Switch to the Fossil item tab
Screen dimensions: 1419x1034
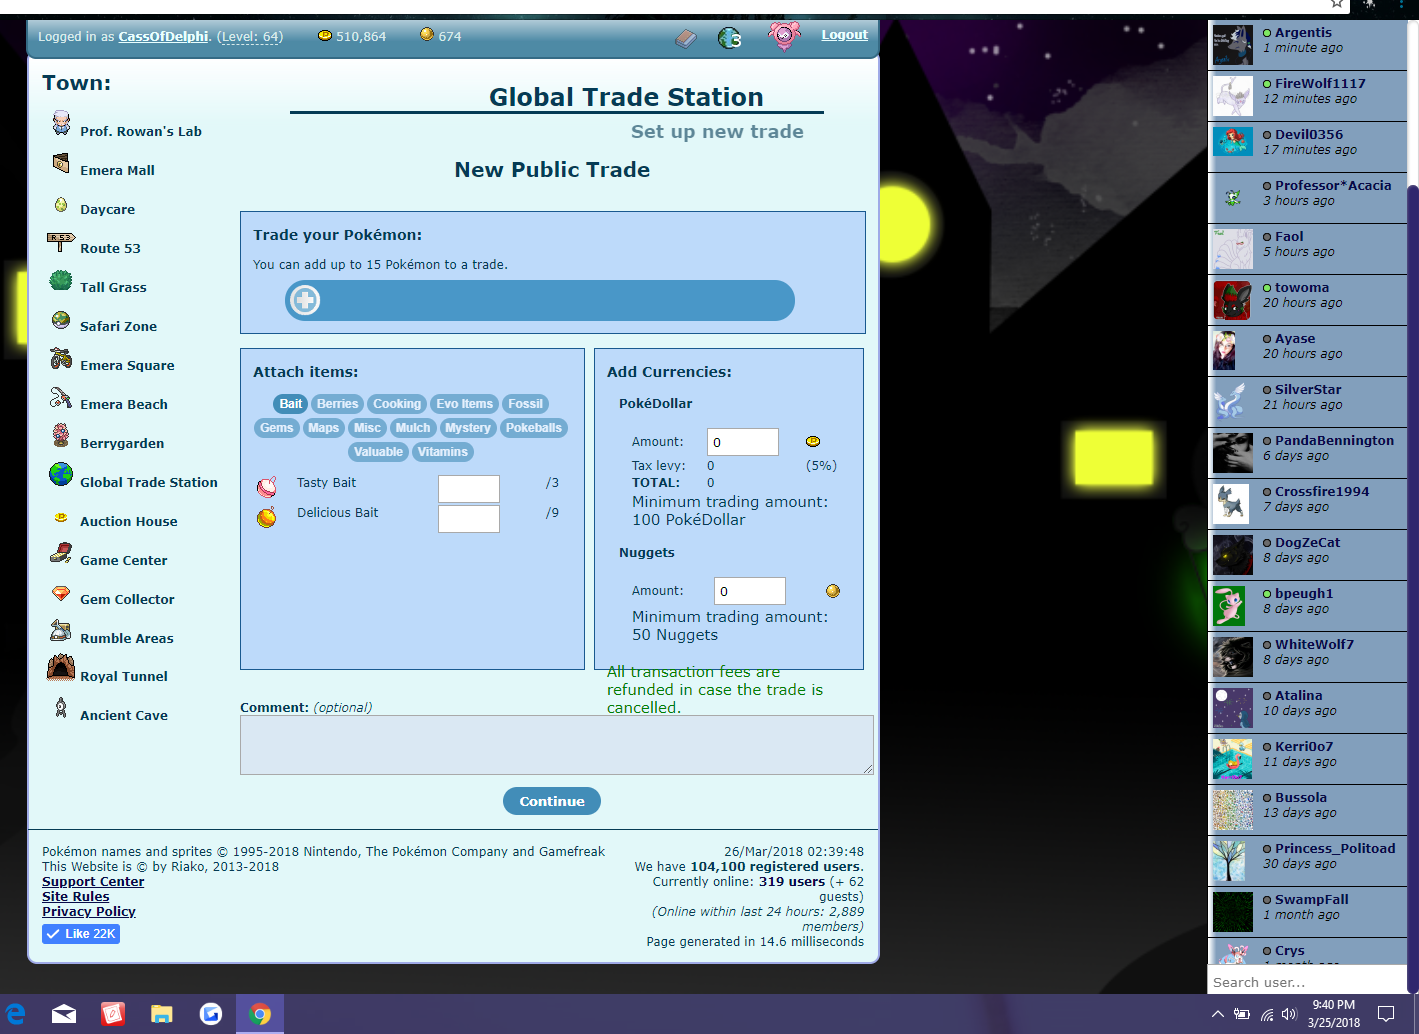point(525,404)
